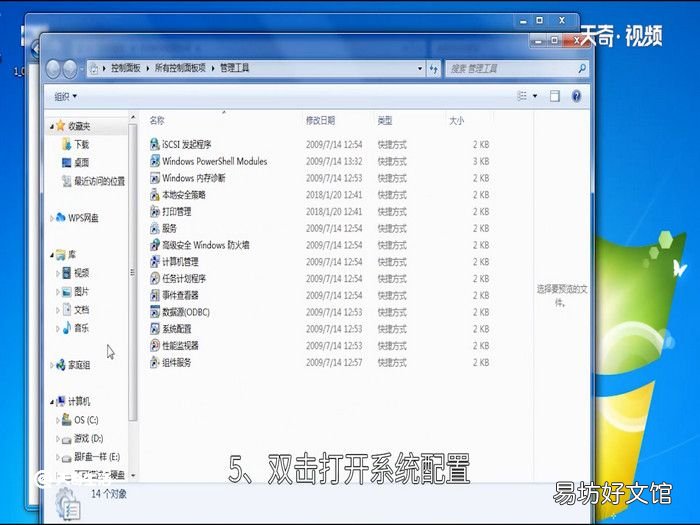700x525 pixels.
Task: Select 视频 library
Action: (75, 273)
